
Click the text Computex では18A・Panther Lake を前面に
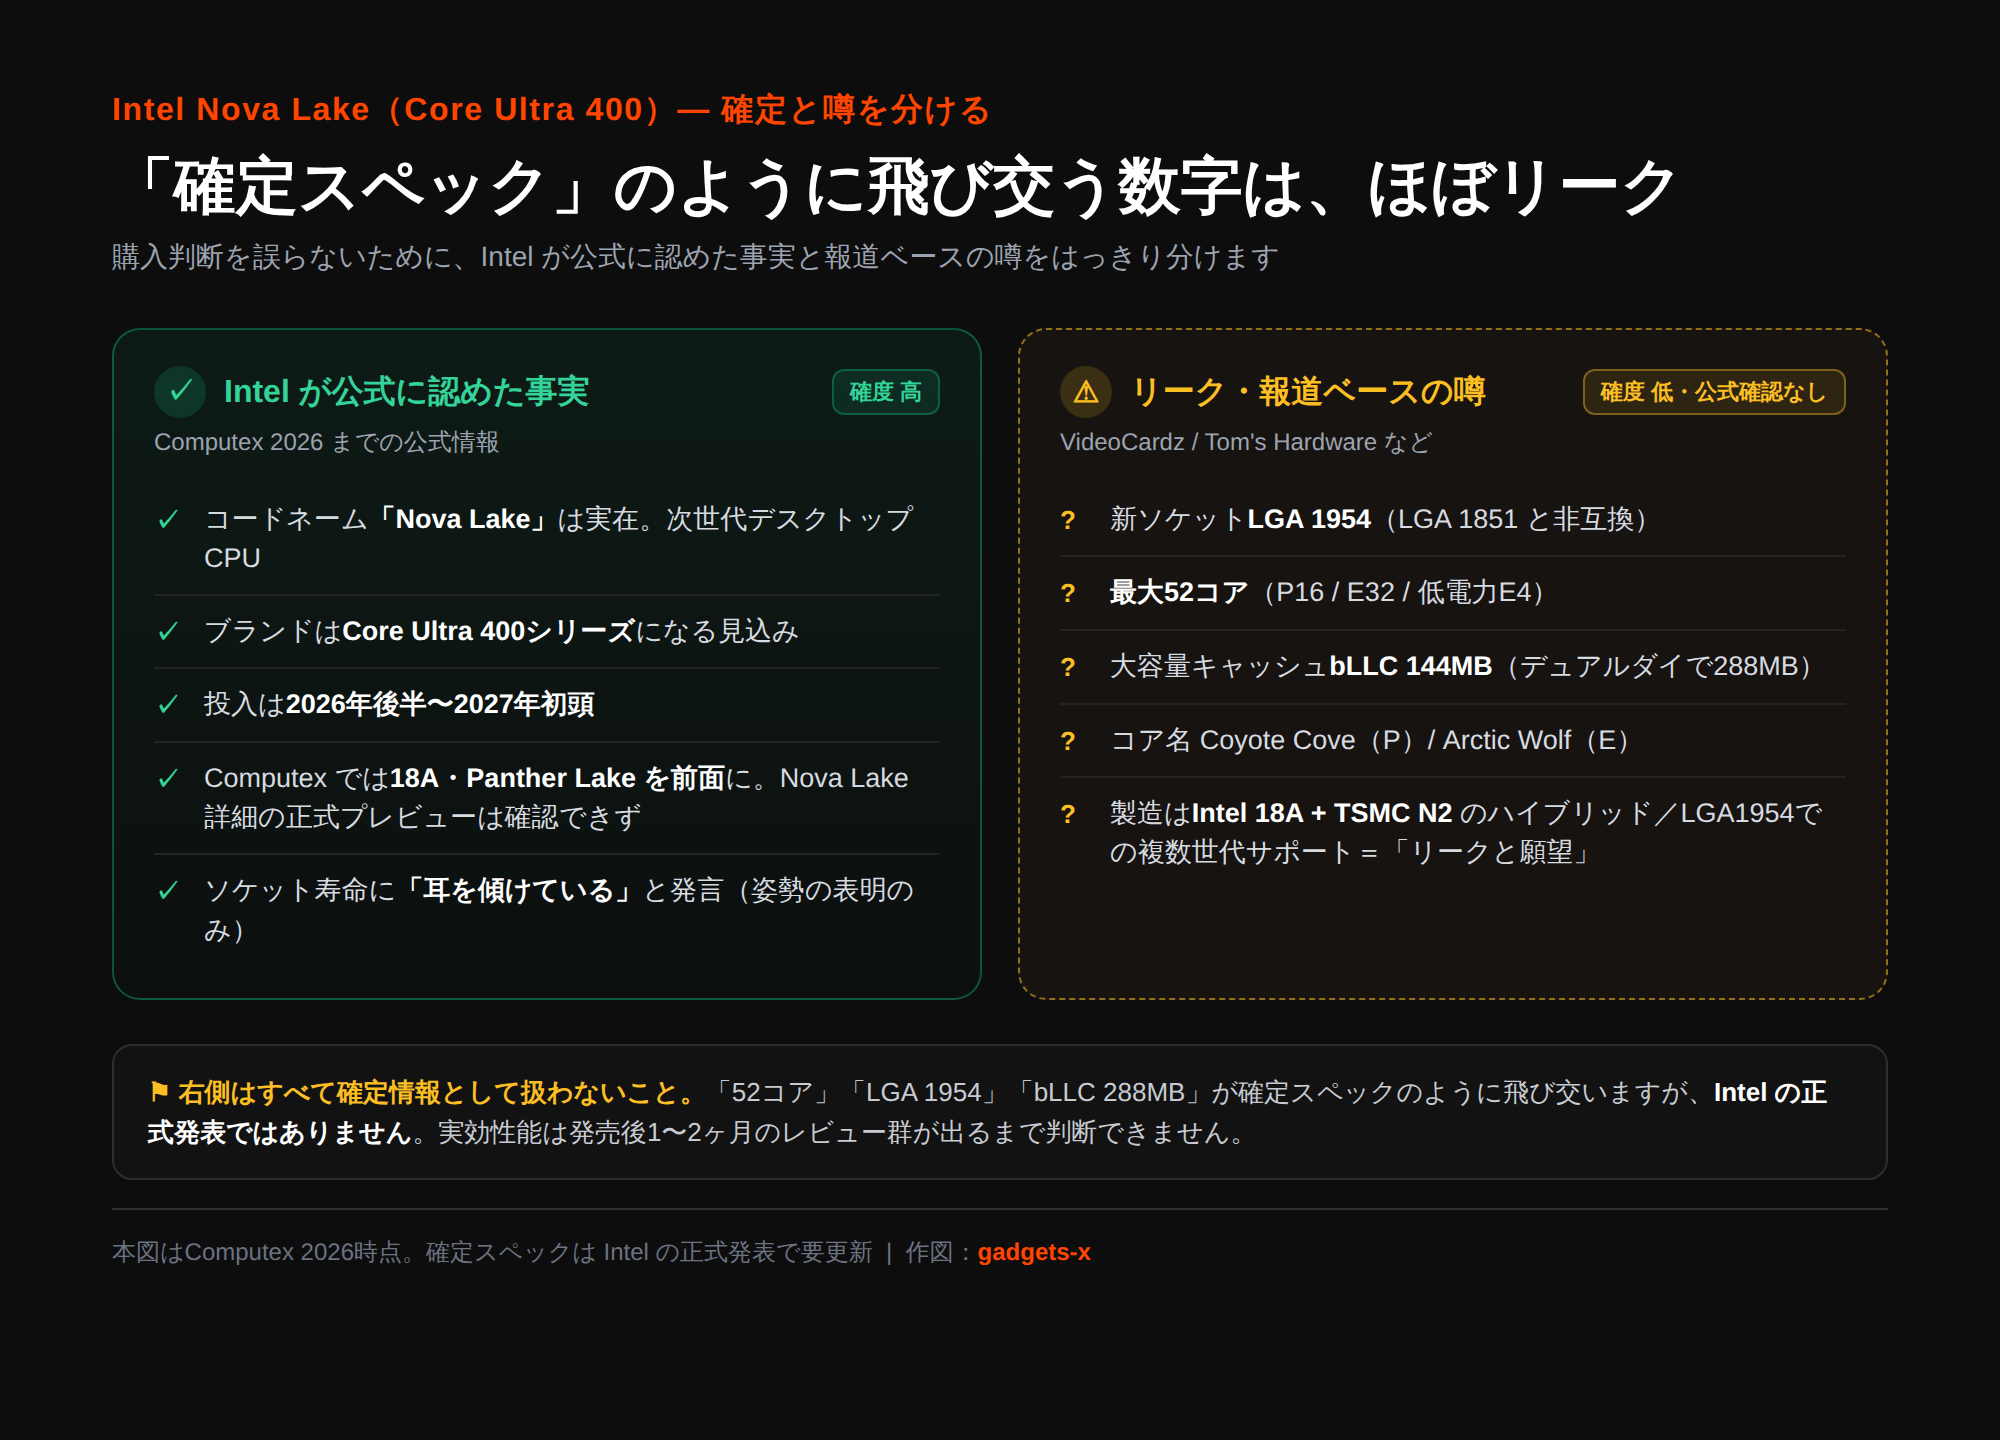coord(478,778)
